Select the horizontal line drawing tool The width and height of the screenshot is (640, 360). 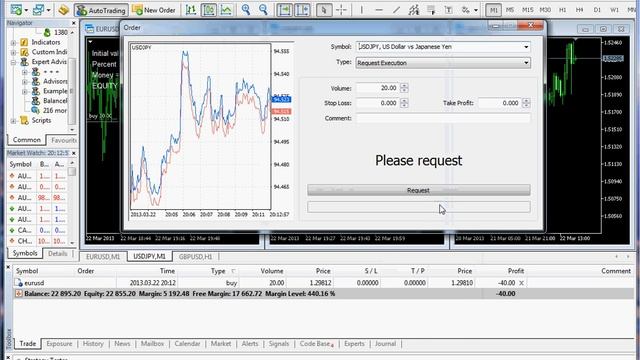point(379,10)
